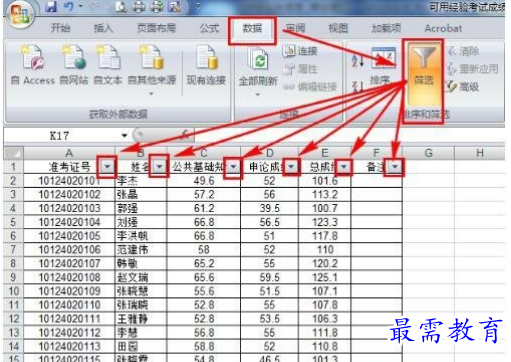This screenshot has width=511, height=362.
Task: Click the name cell 范建伟
Action: click(141, 249)
